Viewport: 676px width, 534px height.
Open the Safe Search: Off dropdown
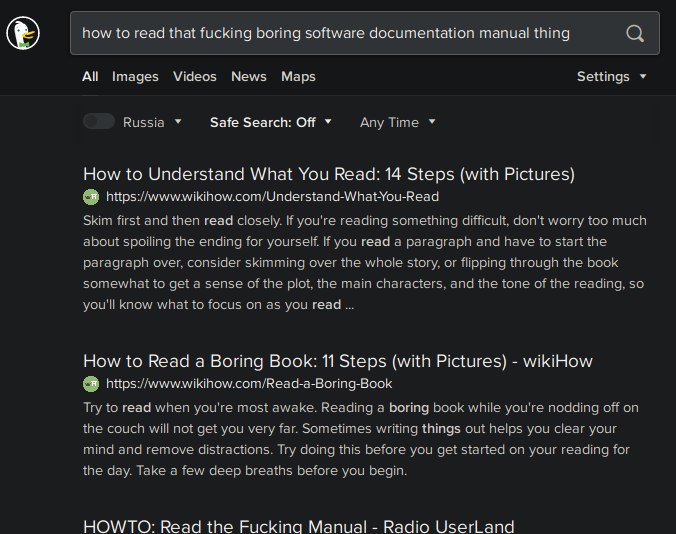pyautogui.click(x=270, y=122)
